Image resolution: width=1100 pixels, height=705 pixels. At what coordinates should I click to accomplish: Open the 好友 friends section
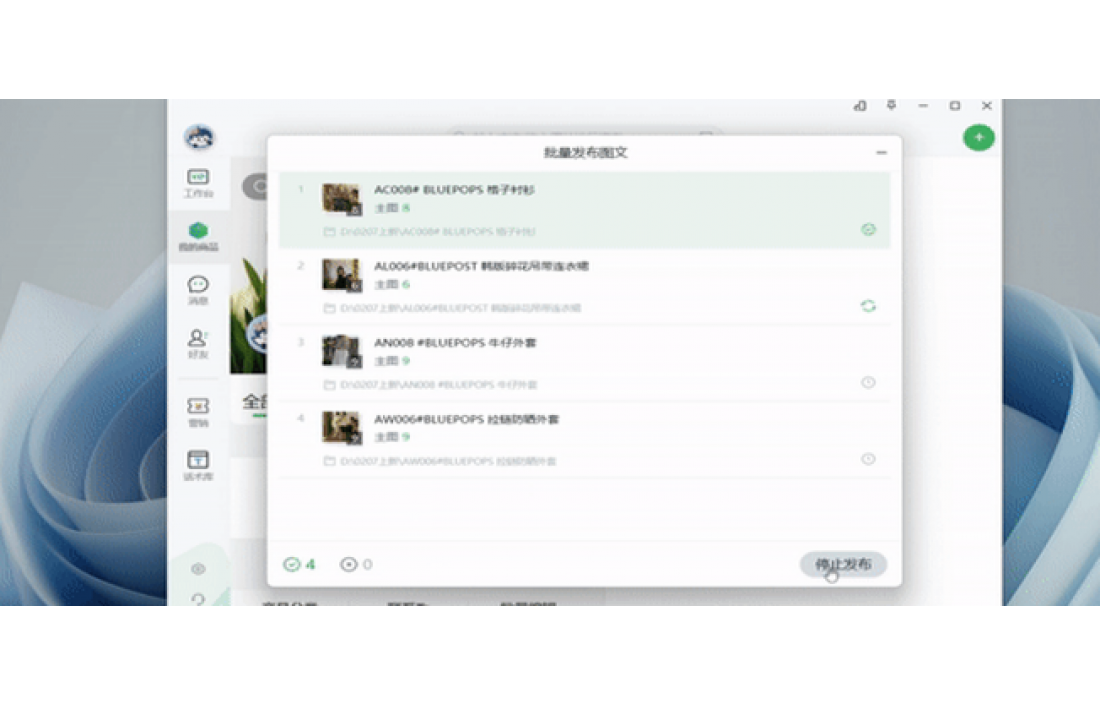(x=198, y=344)
